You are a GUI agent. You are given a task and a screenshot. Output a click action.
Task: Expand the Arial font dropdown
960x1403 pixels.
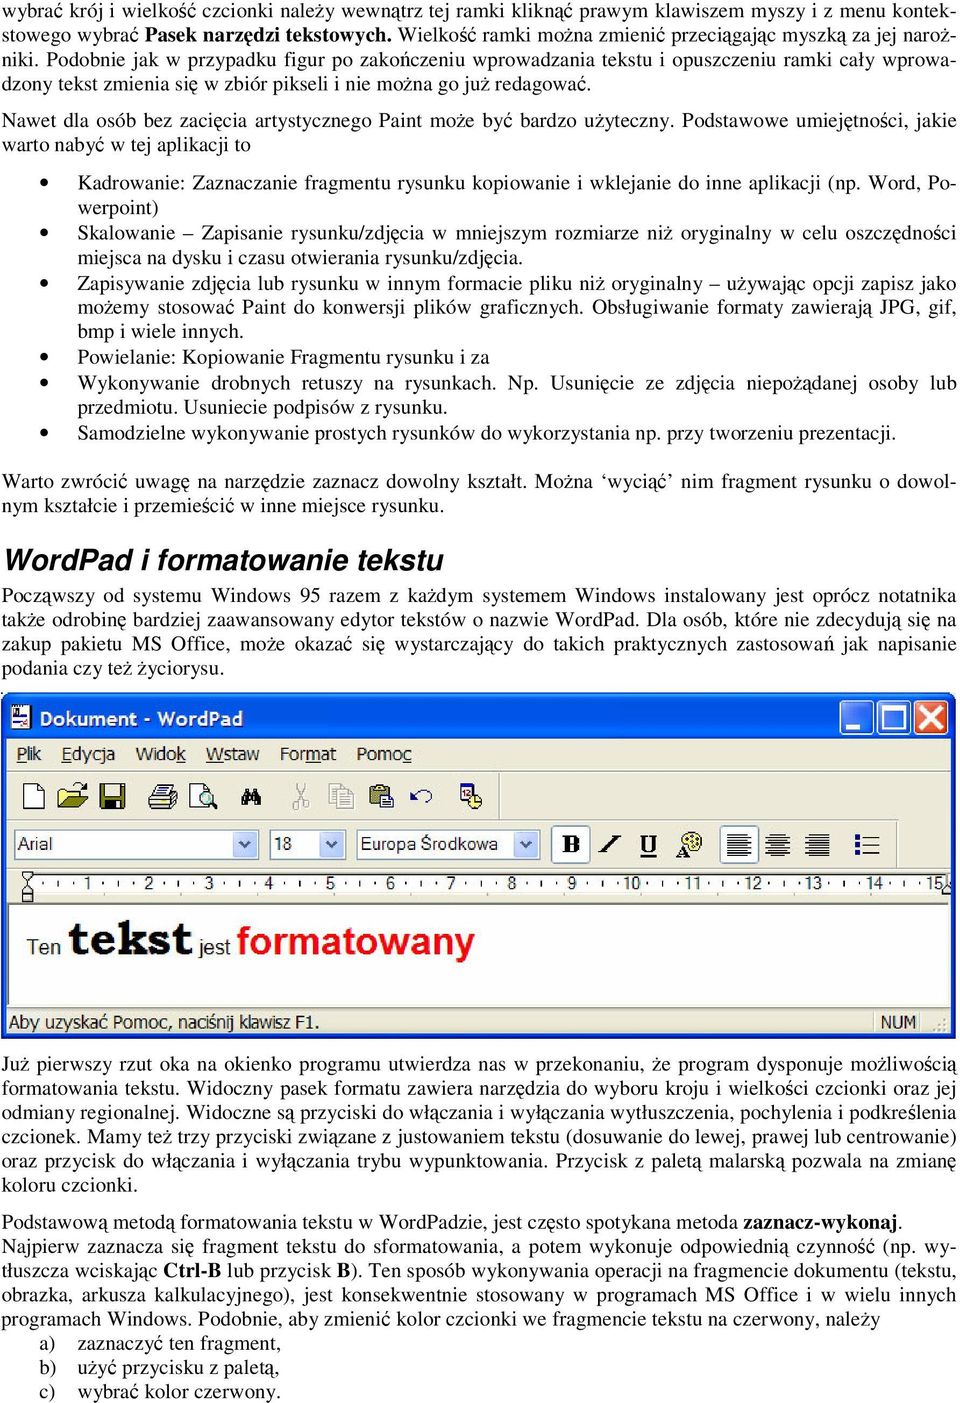tap(245, 844)
